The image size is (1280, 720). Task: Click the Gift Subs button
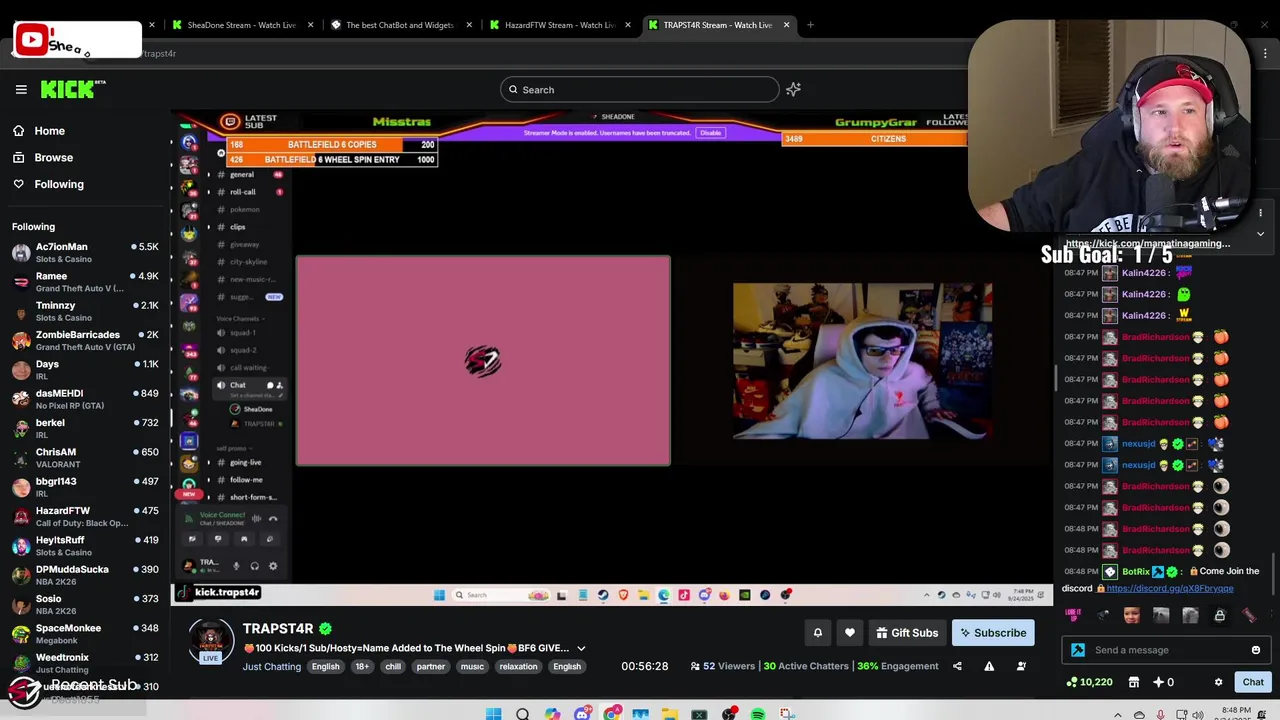(x=907, y=633)
